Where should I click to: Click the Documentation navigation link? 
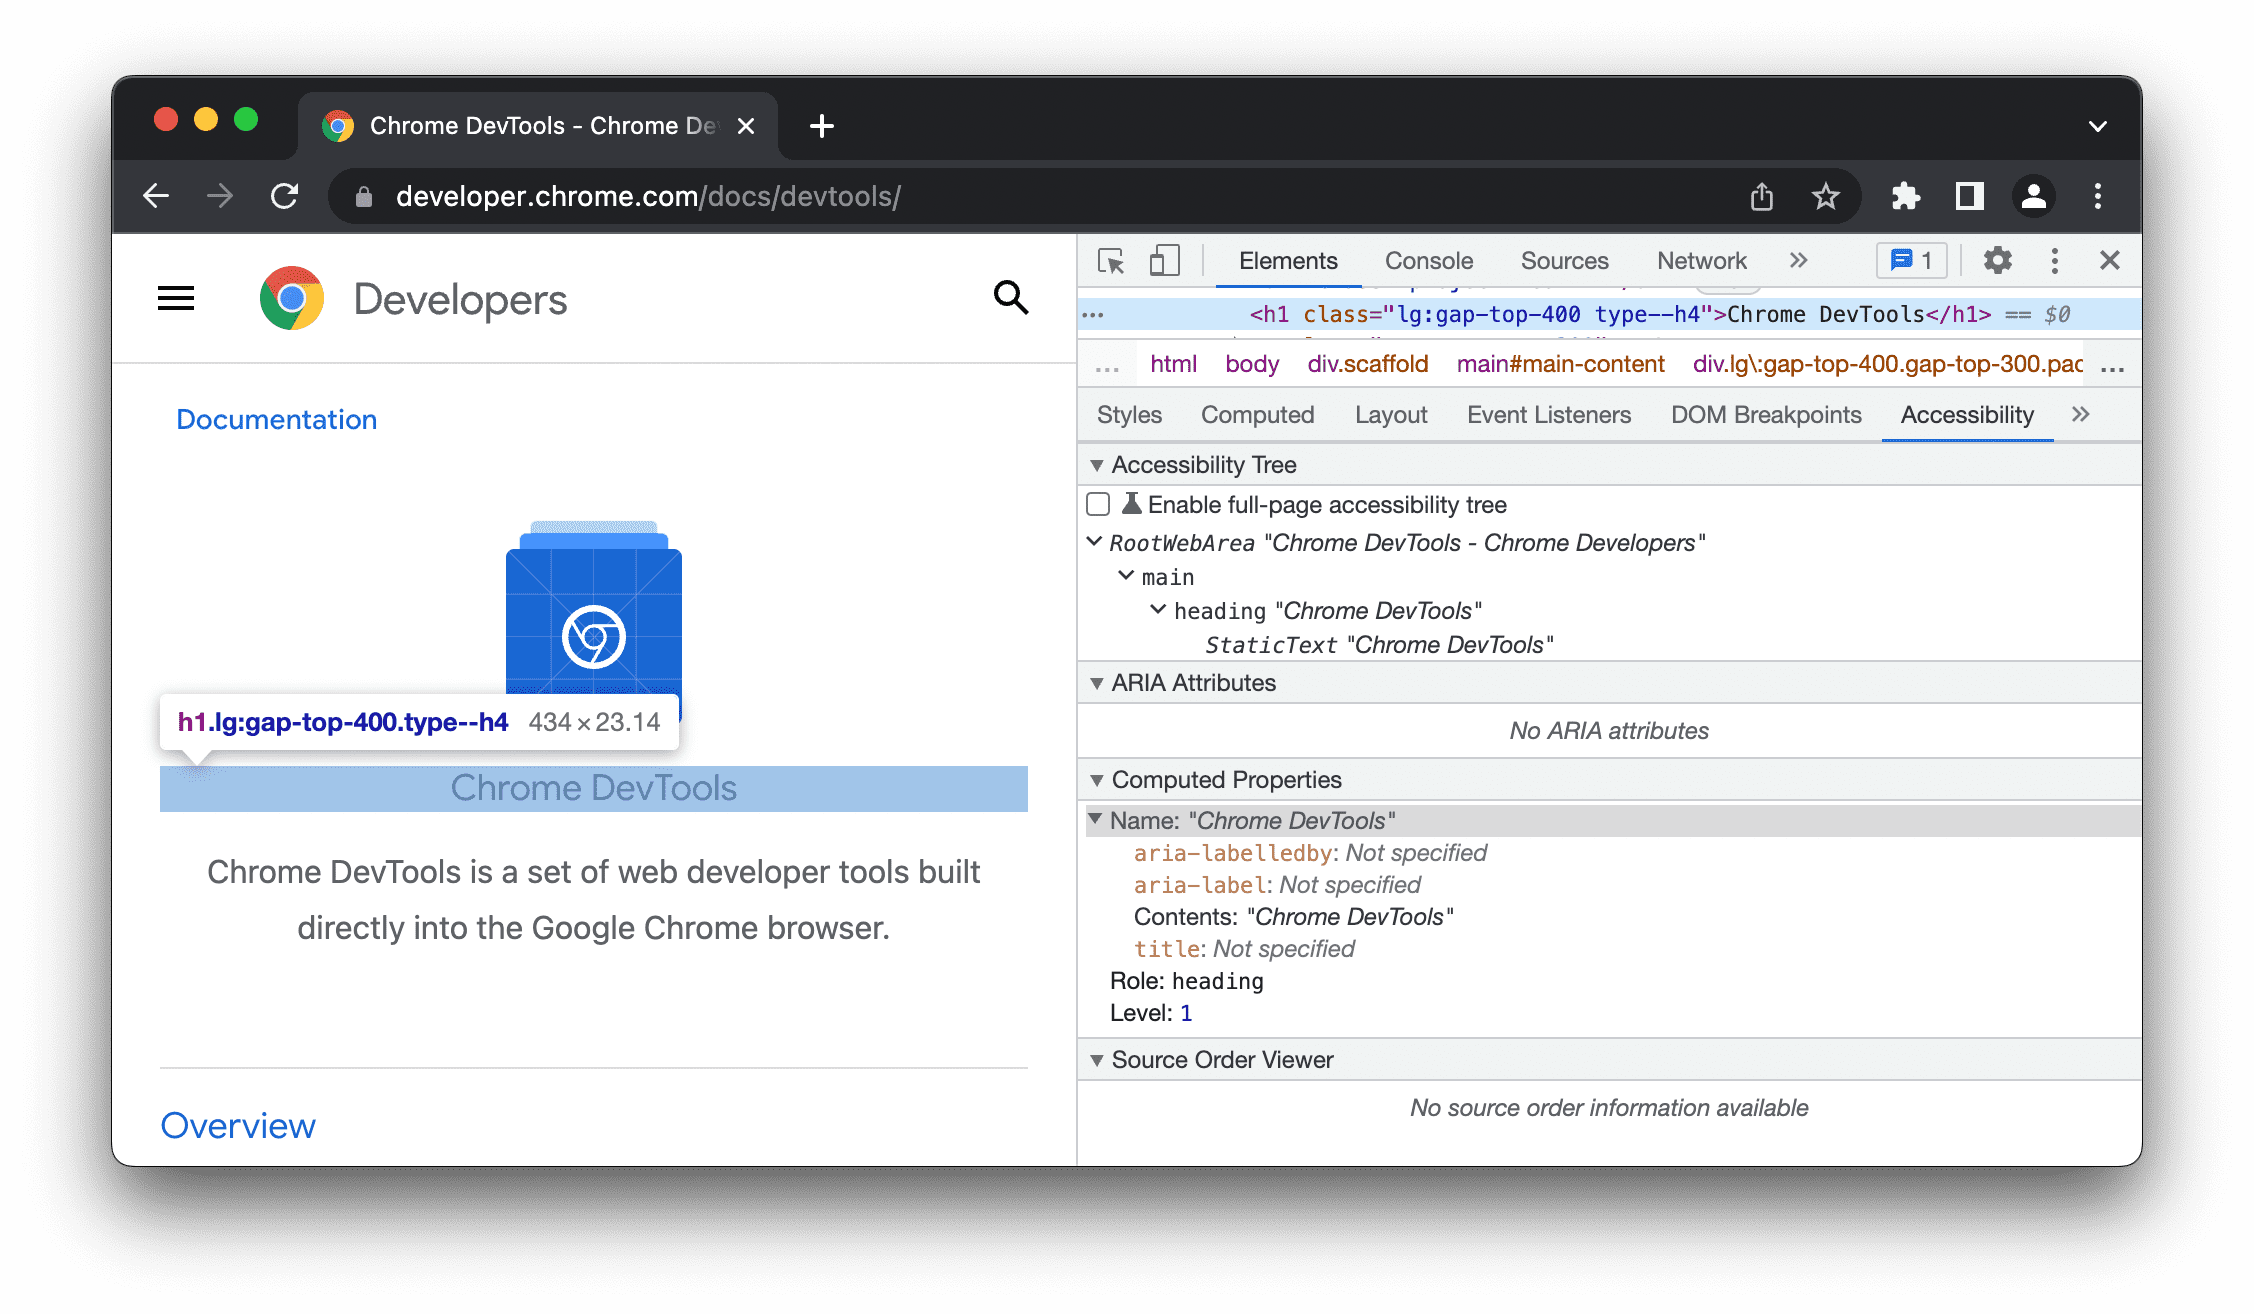click(x=277, y=419)
